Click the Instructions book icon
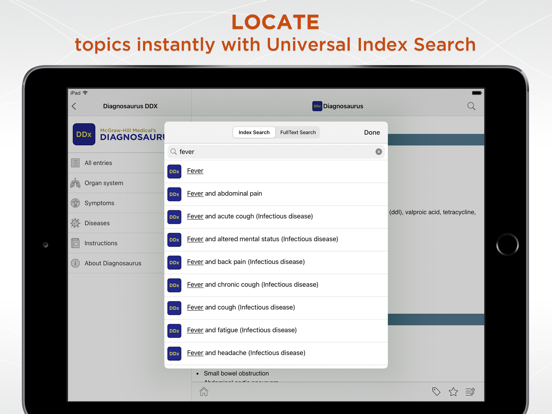The image size is (552, 414). [75, 243]
